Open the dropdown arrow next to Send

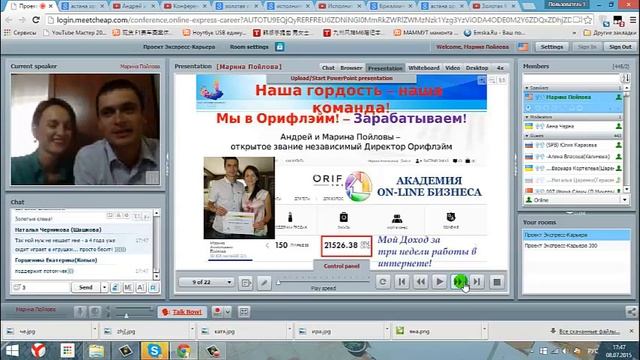pos(104,287)
